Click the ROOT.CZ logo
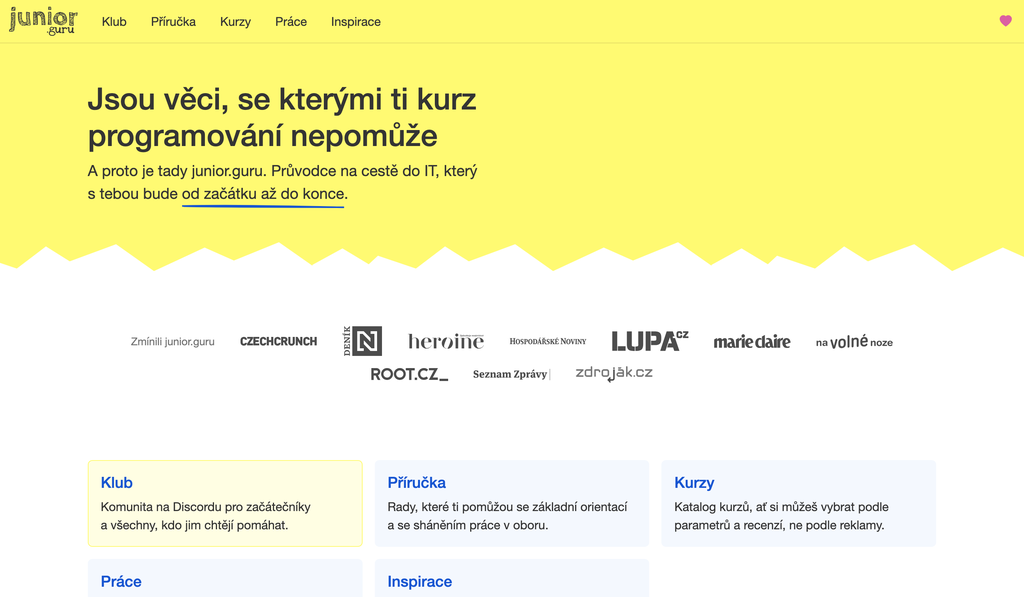 coord(409,374)
